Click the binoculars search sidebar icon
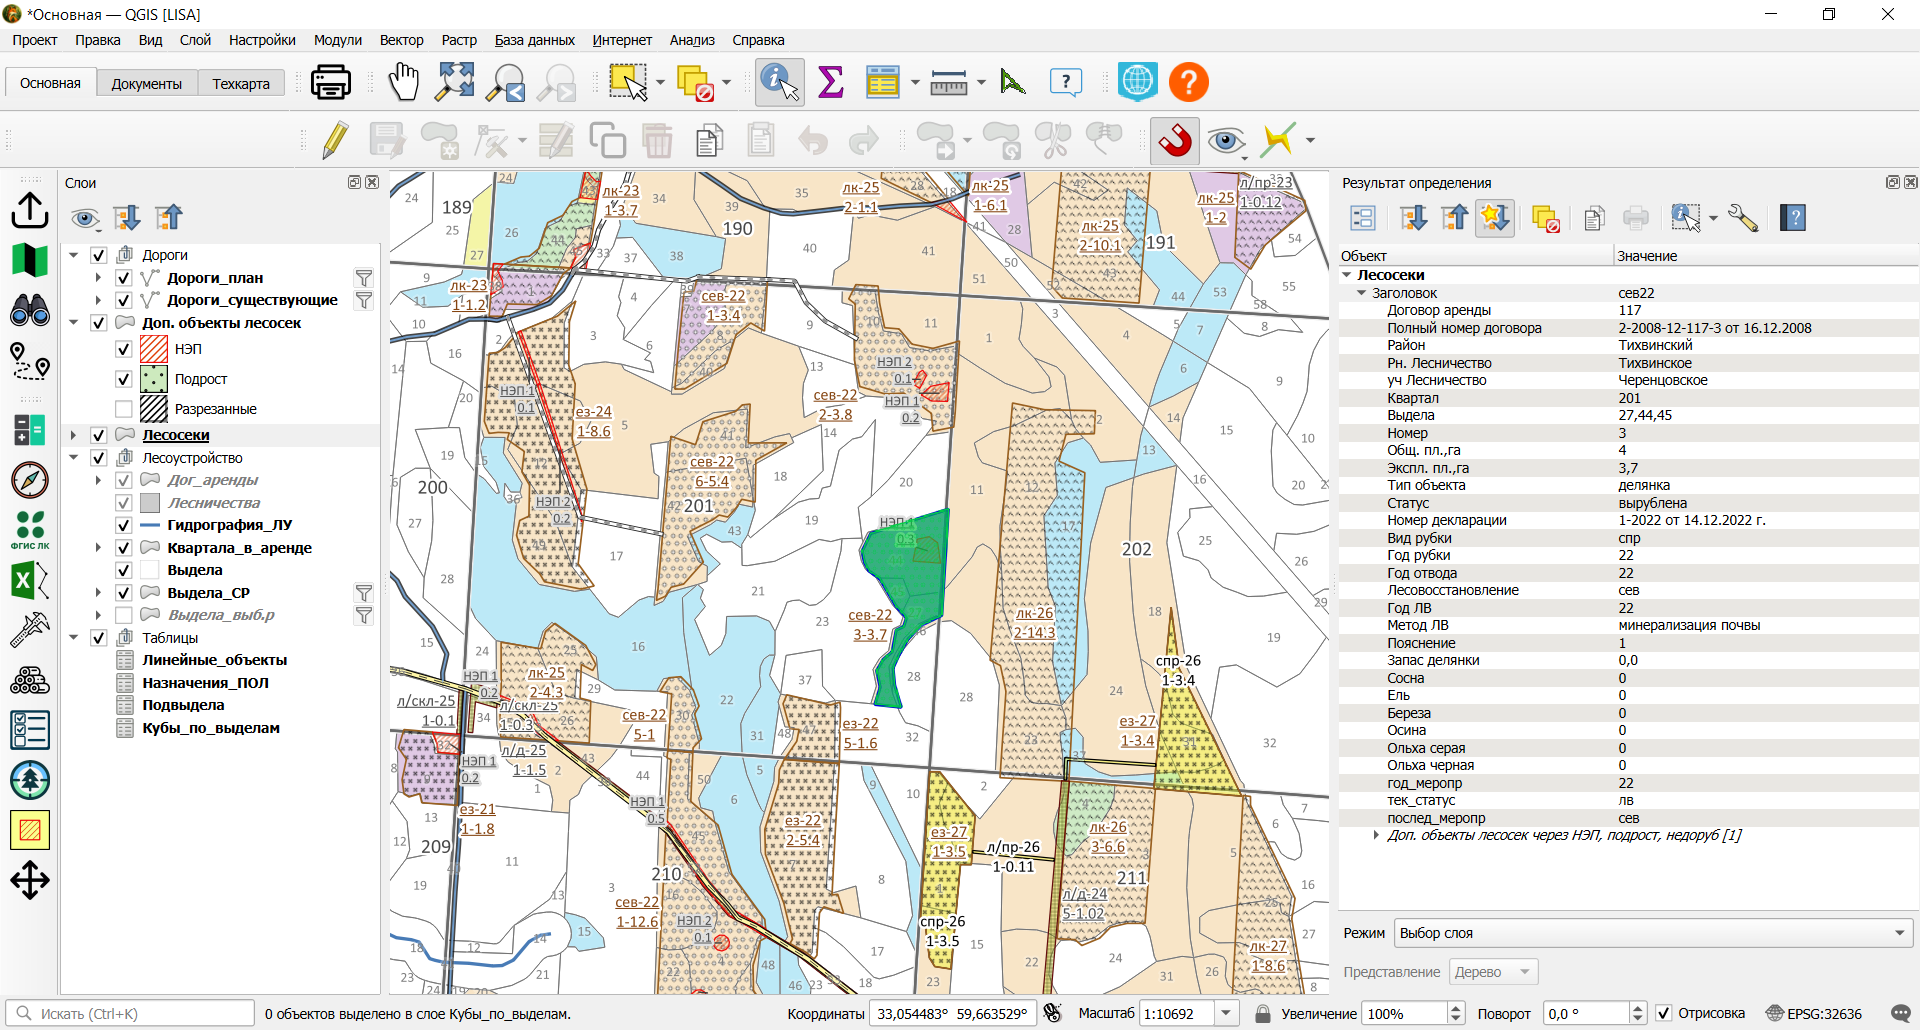 30,310
